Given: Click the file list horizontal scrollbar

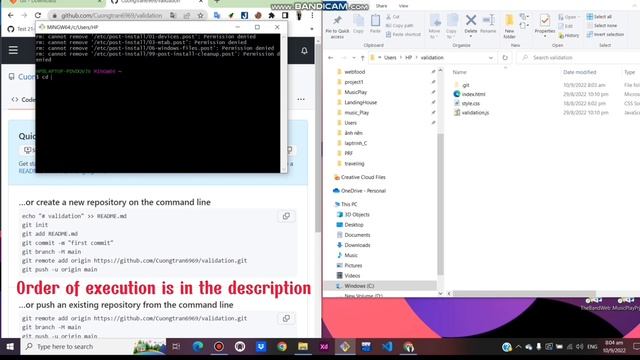Looking at the screenshot, I should [524, 293].
